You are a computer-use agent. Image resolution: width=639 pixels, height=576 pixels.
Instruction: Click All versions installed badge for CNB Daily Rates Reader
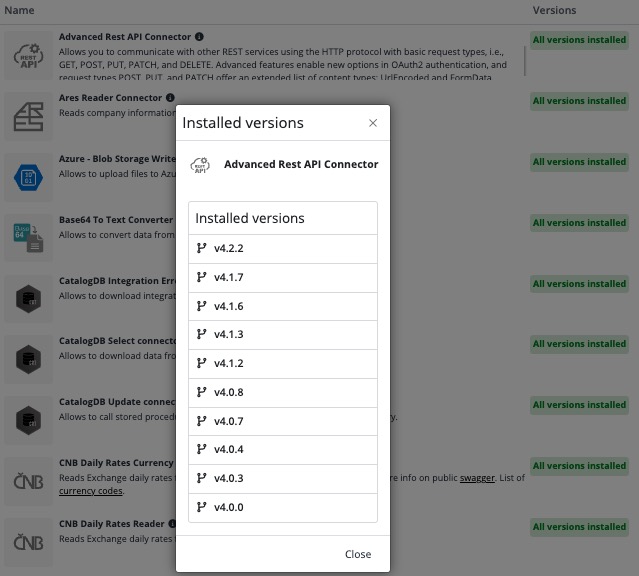[x=579, y=527]
